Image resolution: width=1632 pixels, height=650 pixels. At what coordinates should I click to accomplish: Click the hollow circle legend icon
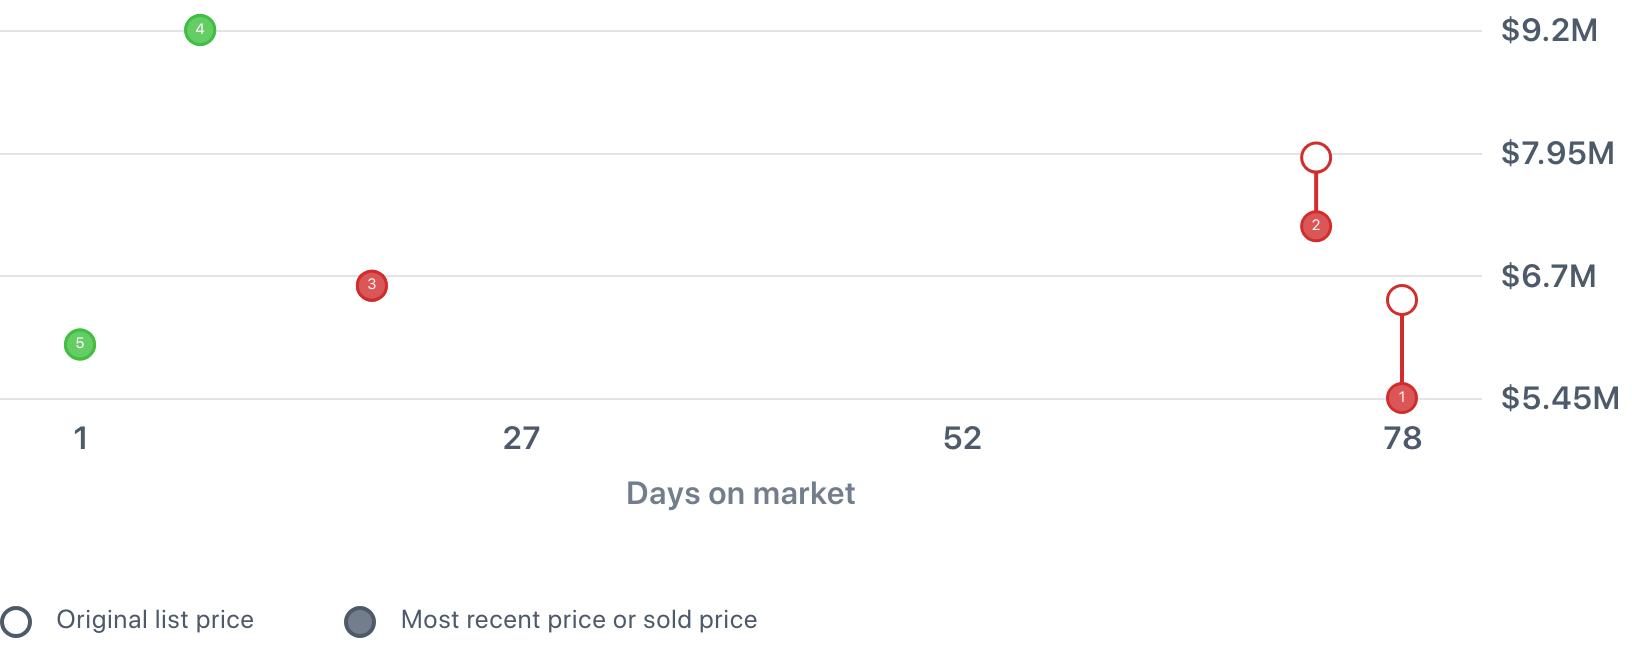(x=16, y=621)
